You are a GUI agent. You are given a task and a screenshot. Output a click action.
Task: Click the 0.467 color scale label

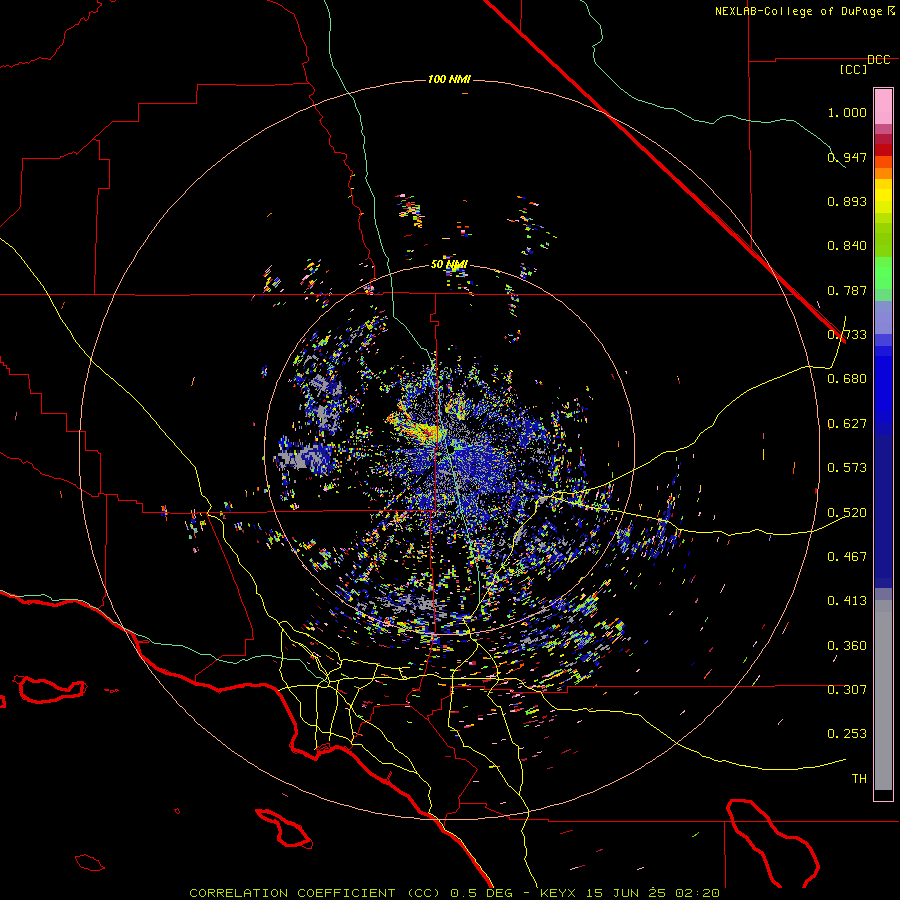(x=847, y=556)
